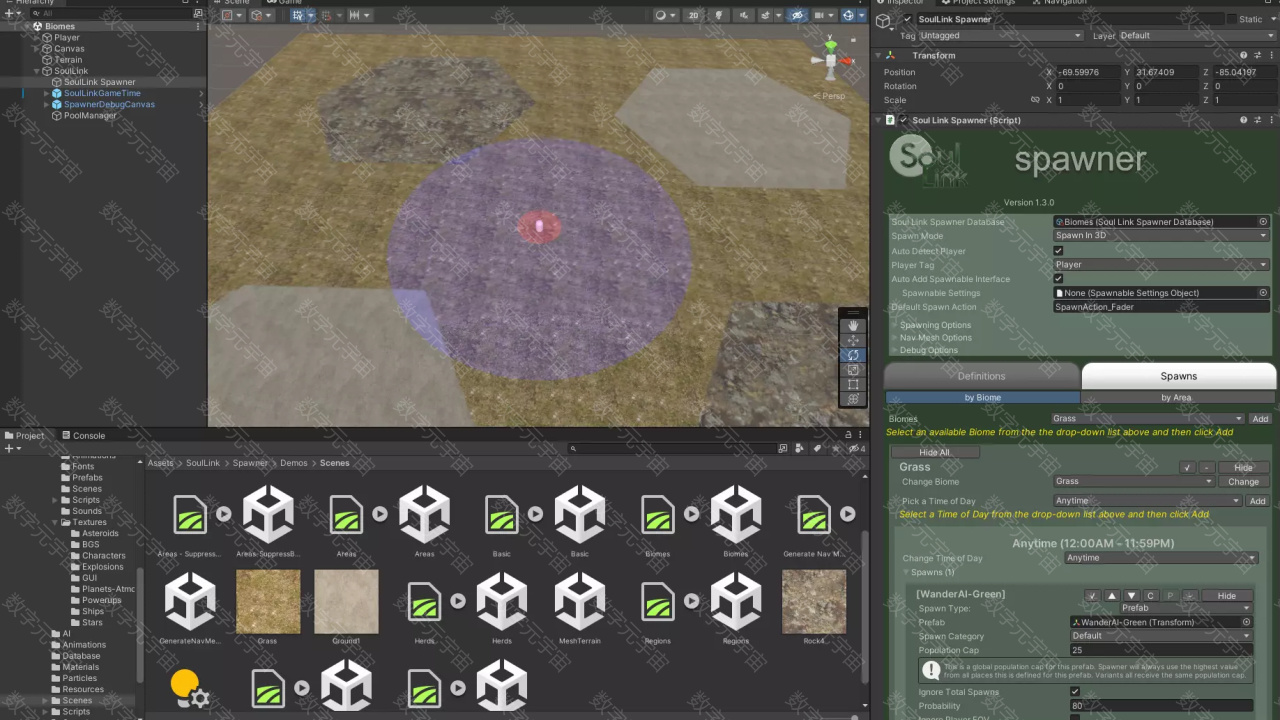Select the by Biome tab
The image size is (1280, 720).
tap(982, 398)
